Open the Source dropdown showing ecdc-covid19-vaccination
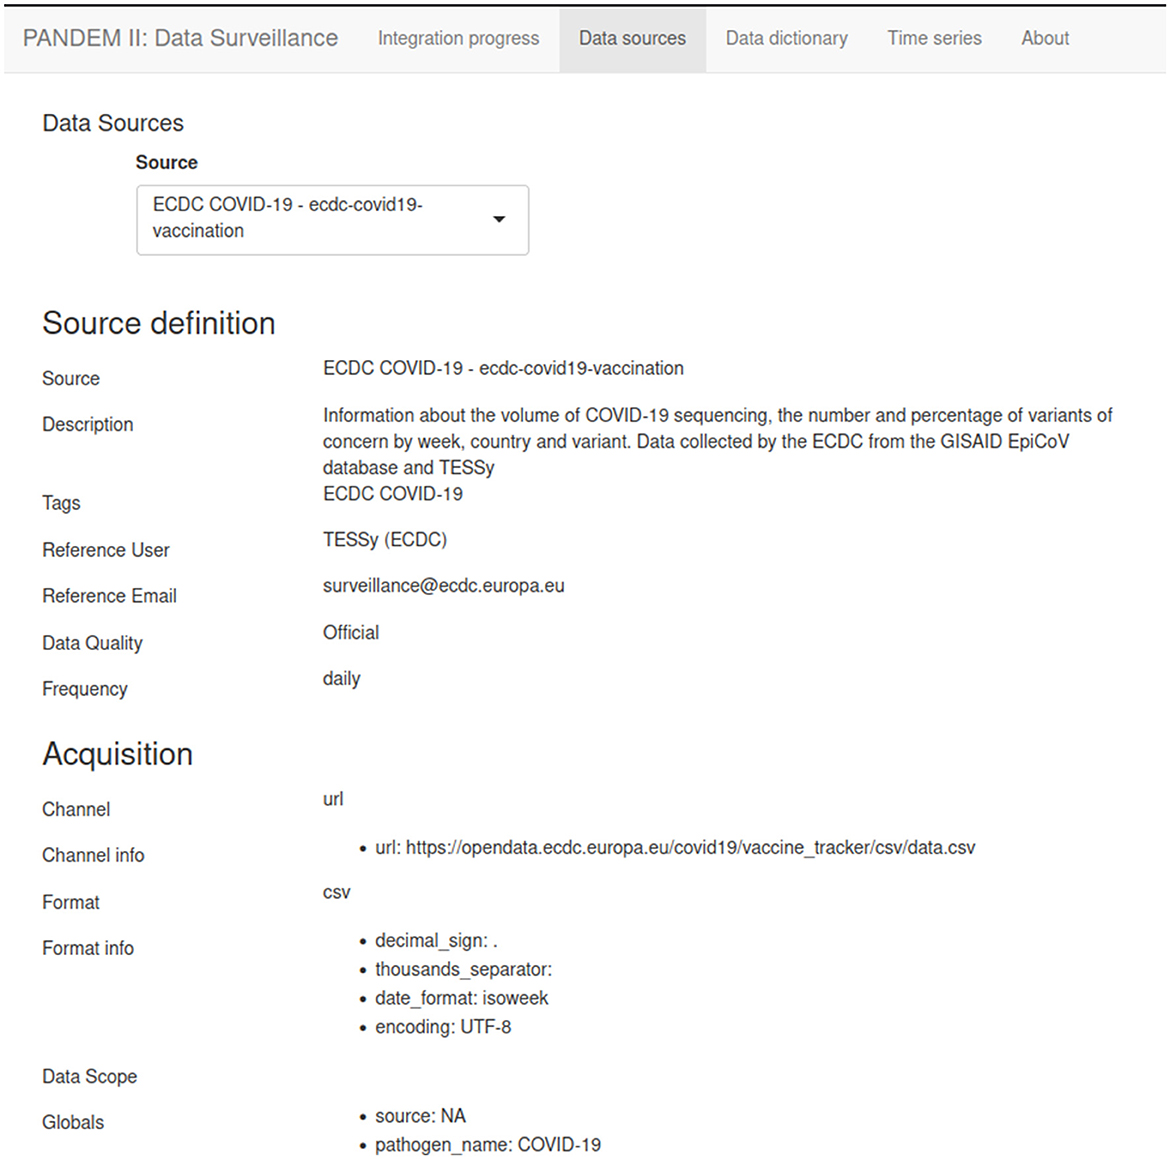The image size is (1170, 1159). (333, 220)
